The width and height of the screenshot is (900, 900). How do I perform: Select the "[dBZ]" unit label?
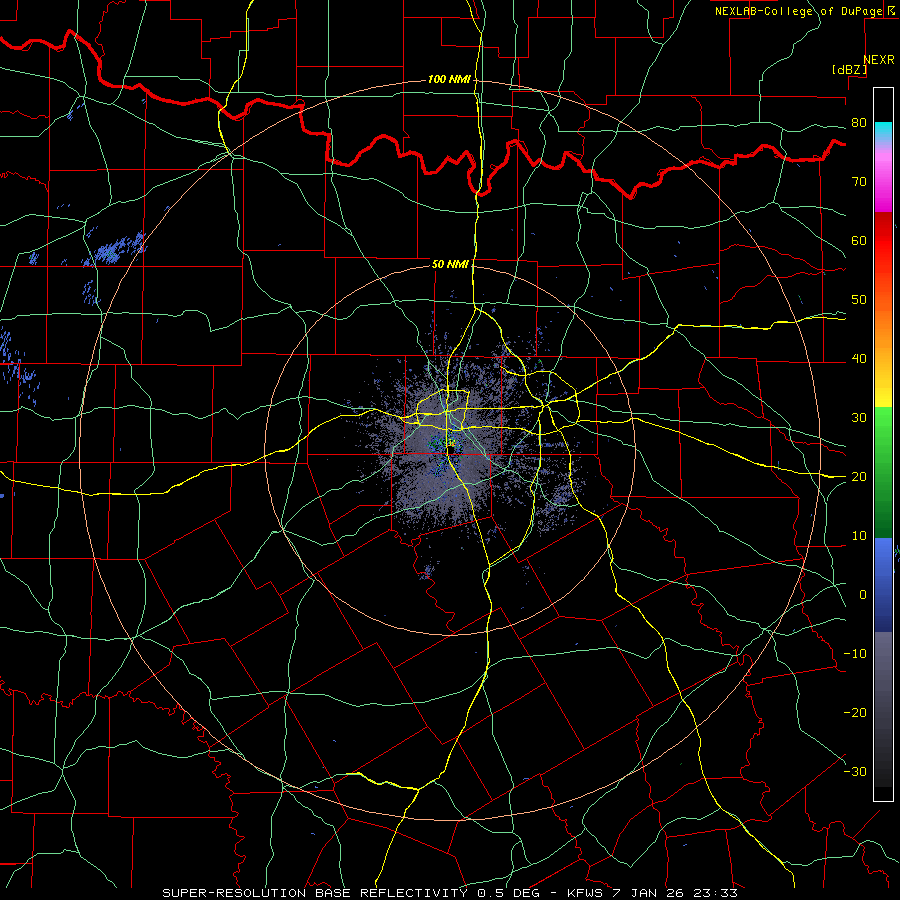point(849,69)
